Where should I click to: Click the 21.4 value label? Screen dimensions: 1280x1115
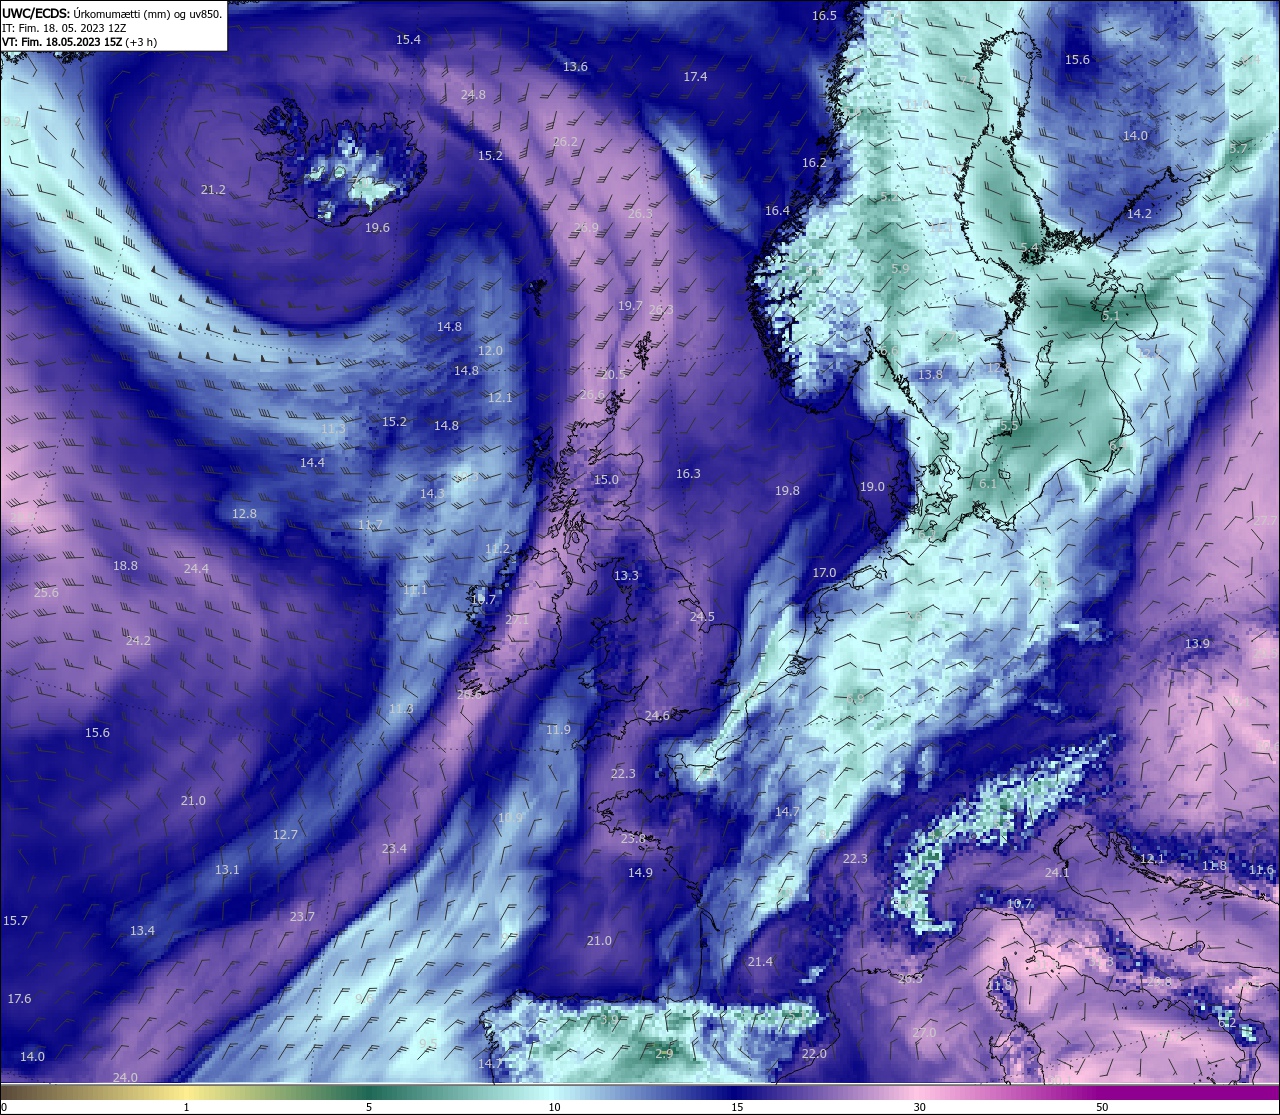tap(760, 962)
